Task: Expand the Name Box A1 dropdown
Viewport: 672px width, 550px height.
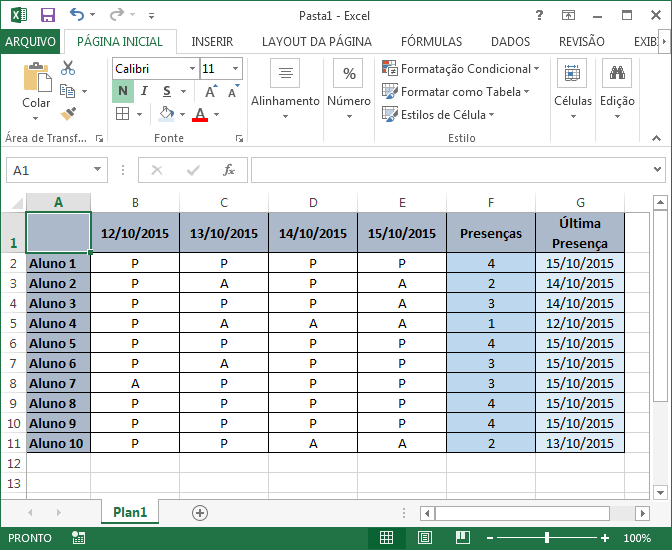Action: click(x=98, y=169)
